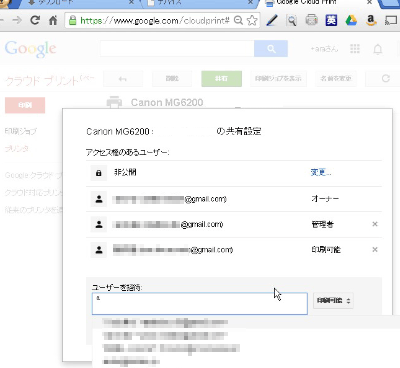The height and width of the screenshot is (368, 400).
Task: Show print jobs for the printer
Action: pos(278,79)
